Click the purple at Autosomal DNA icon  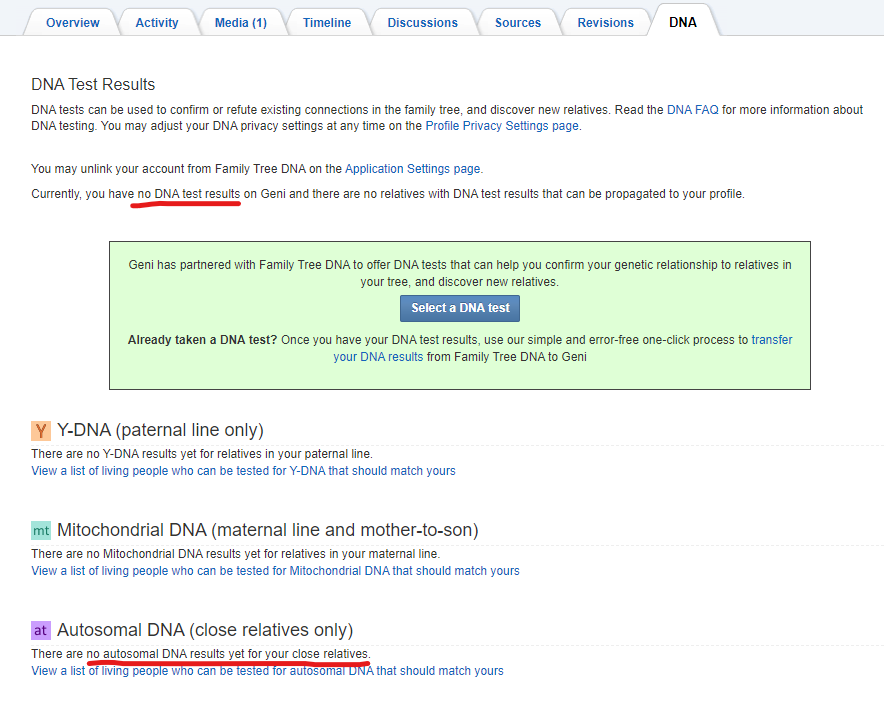[x=40, y=631]
